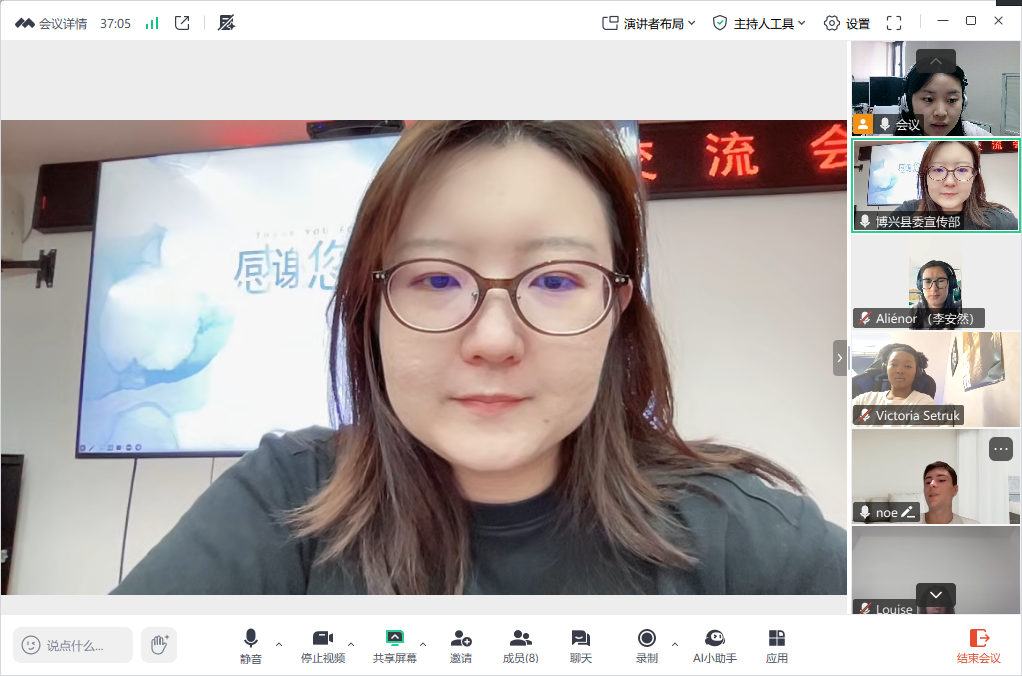1022x676 pixels.
Task: Open the 主持人工具 host tools menu
Action: tap(758, 23)
